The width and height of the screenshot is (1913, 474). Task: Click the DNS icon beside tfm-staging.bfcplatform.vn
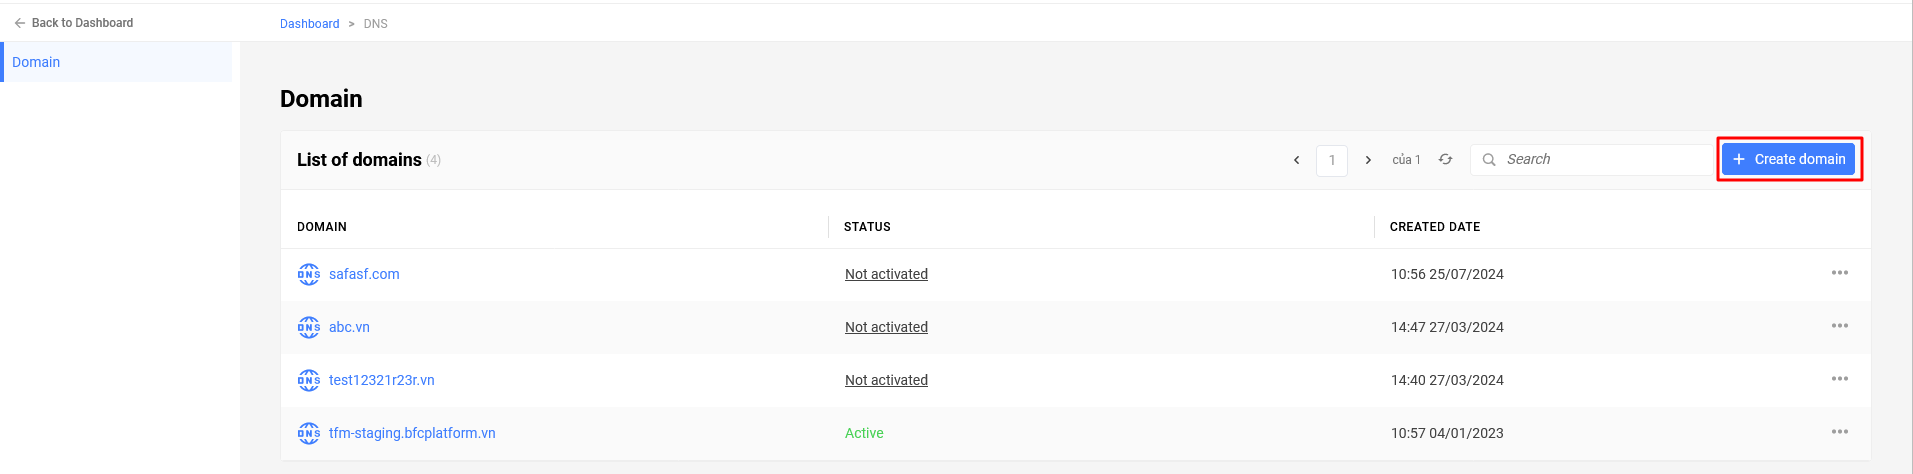click(309, 433)
